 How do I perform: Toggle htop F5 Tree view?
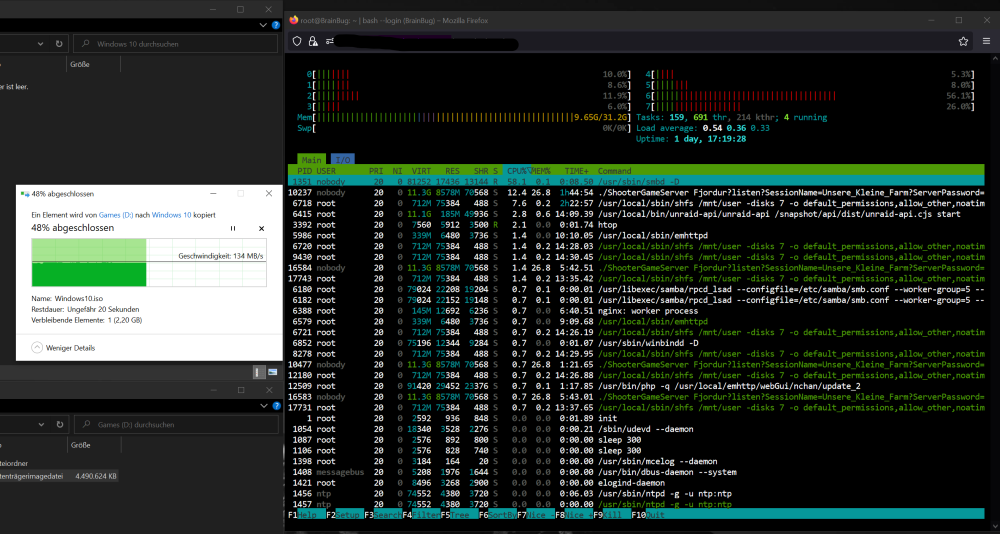[x=460, y=514]
